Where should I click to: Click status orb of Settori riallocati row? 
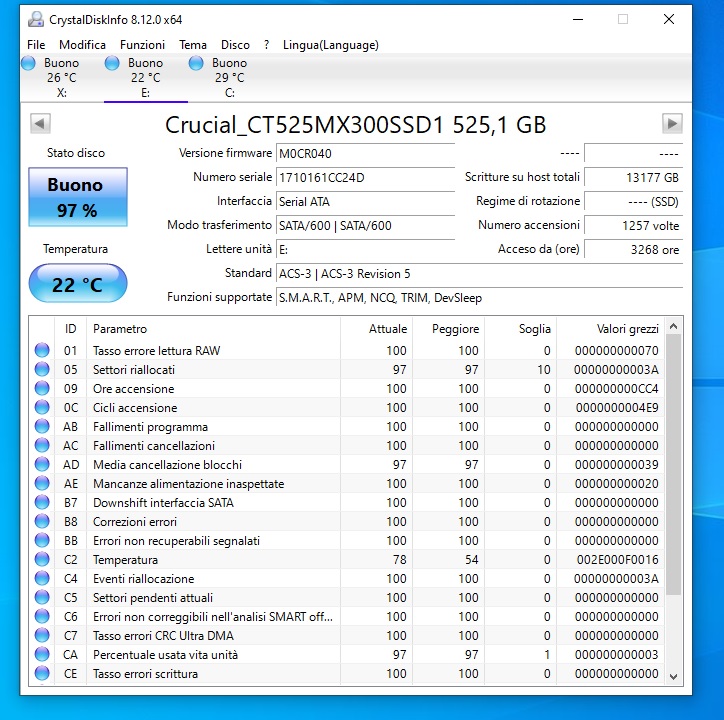coord(42,369)
